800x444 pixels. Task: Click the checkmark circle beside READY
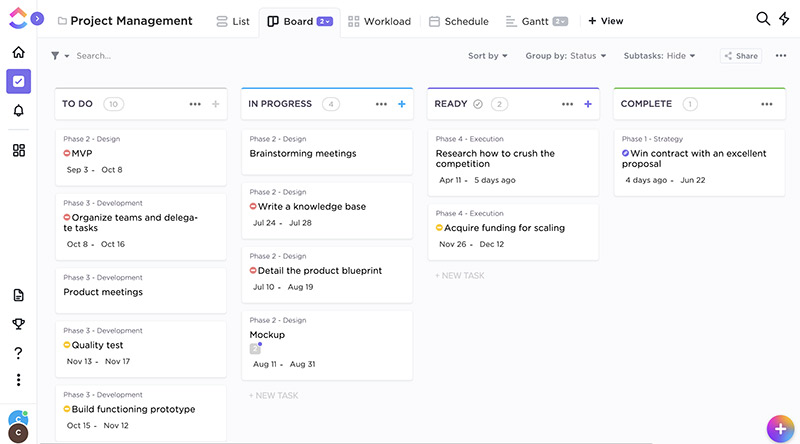click(478, 104)
